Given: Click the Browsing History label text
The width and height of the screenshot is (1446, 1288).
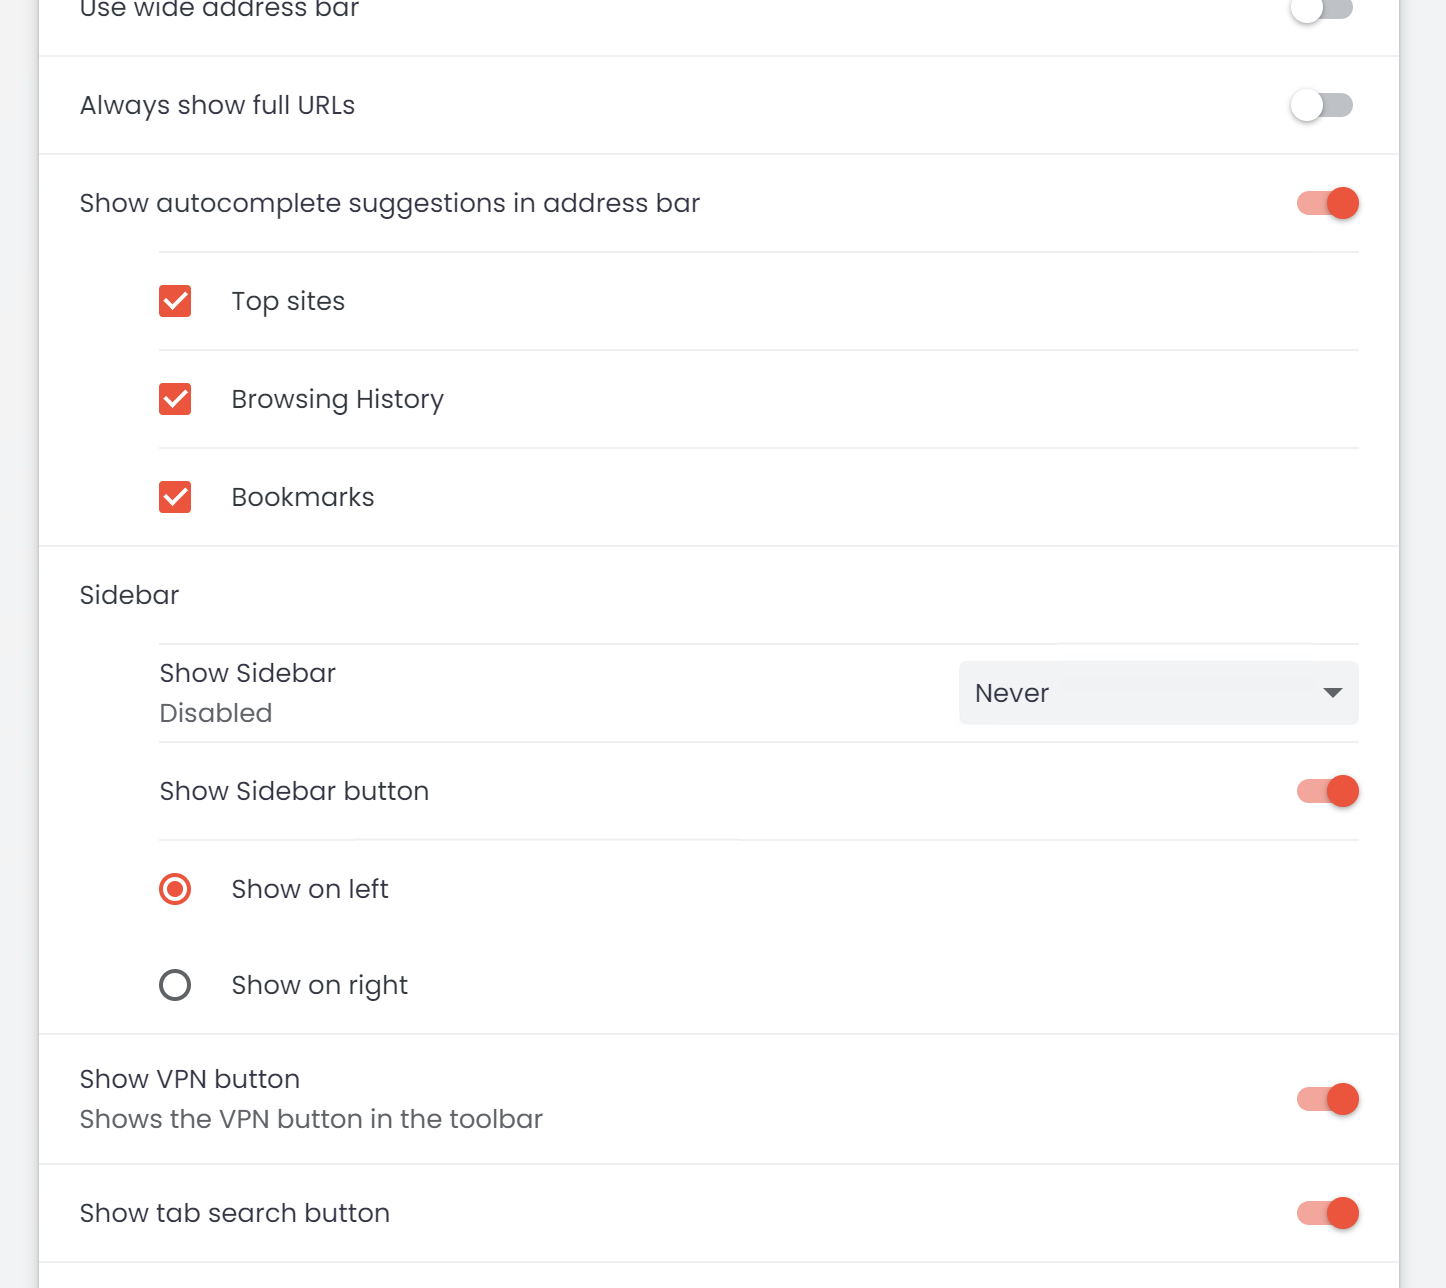Looking at the screenshot, I should [338, 399].
